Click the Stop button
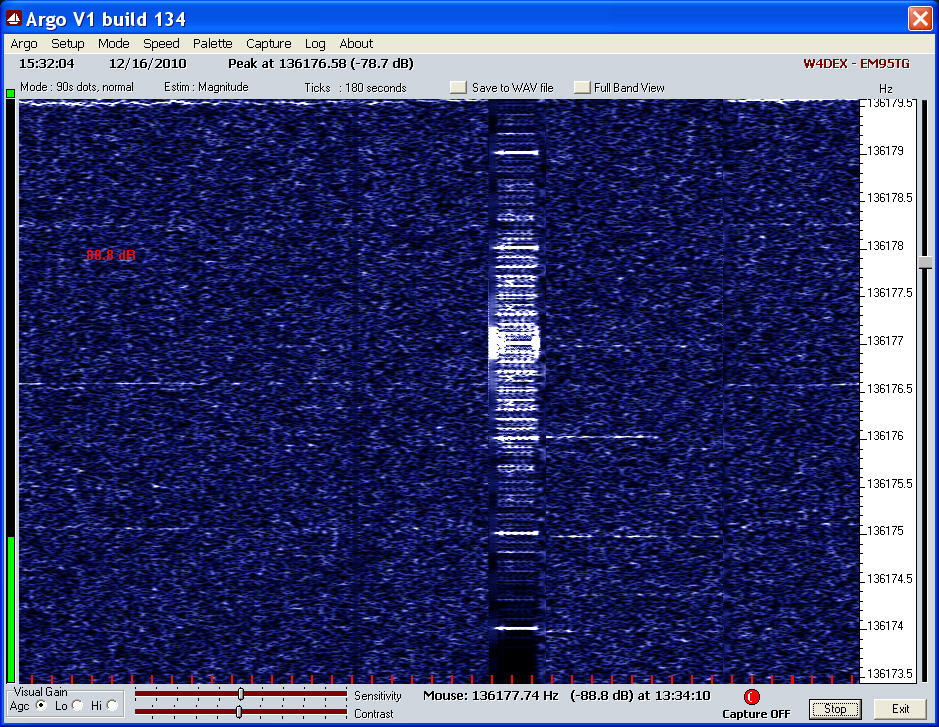The image size is (939, 727). 835,709
